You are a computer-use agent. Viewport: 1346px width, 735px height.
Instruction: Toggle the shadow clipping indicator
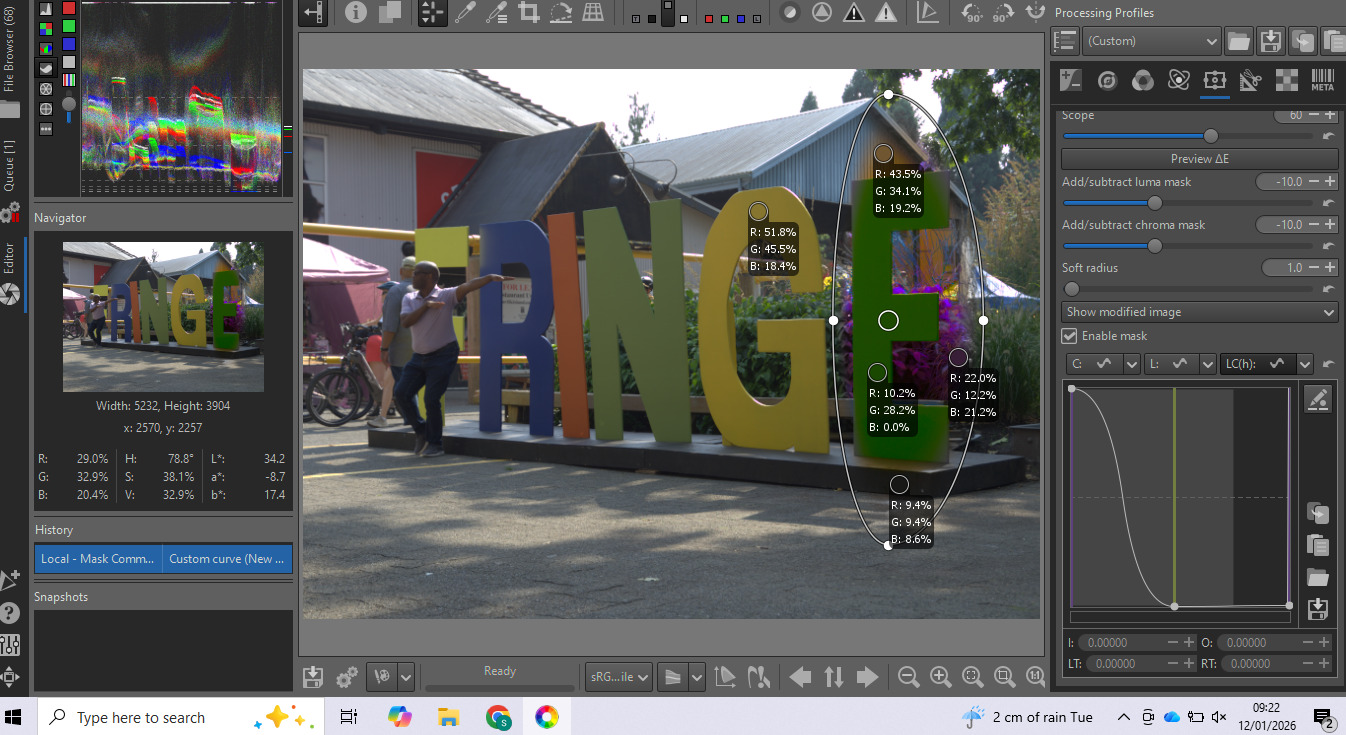(x=853, y=12)
